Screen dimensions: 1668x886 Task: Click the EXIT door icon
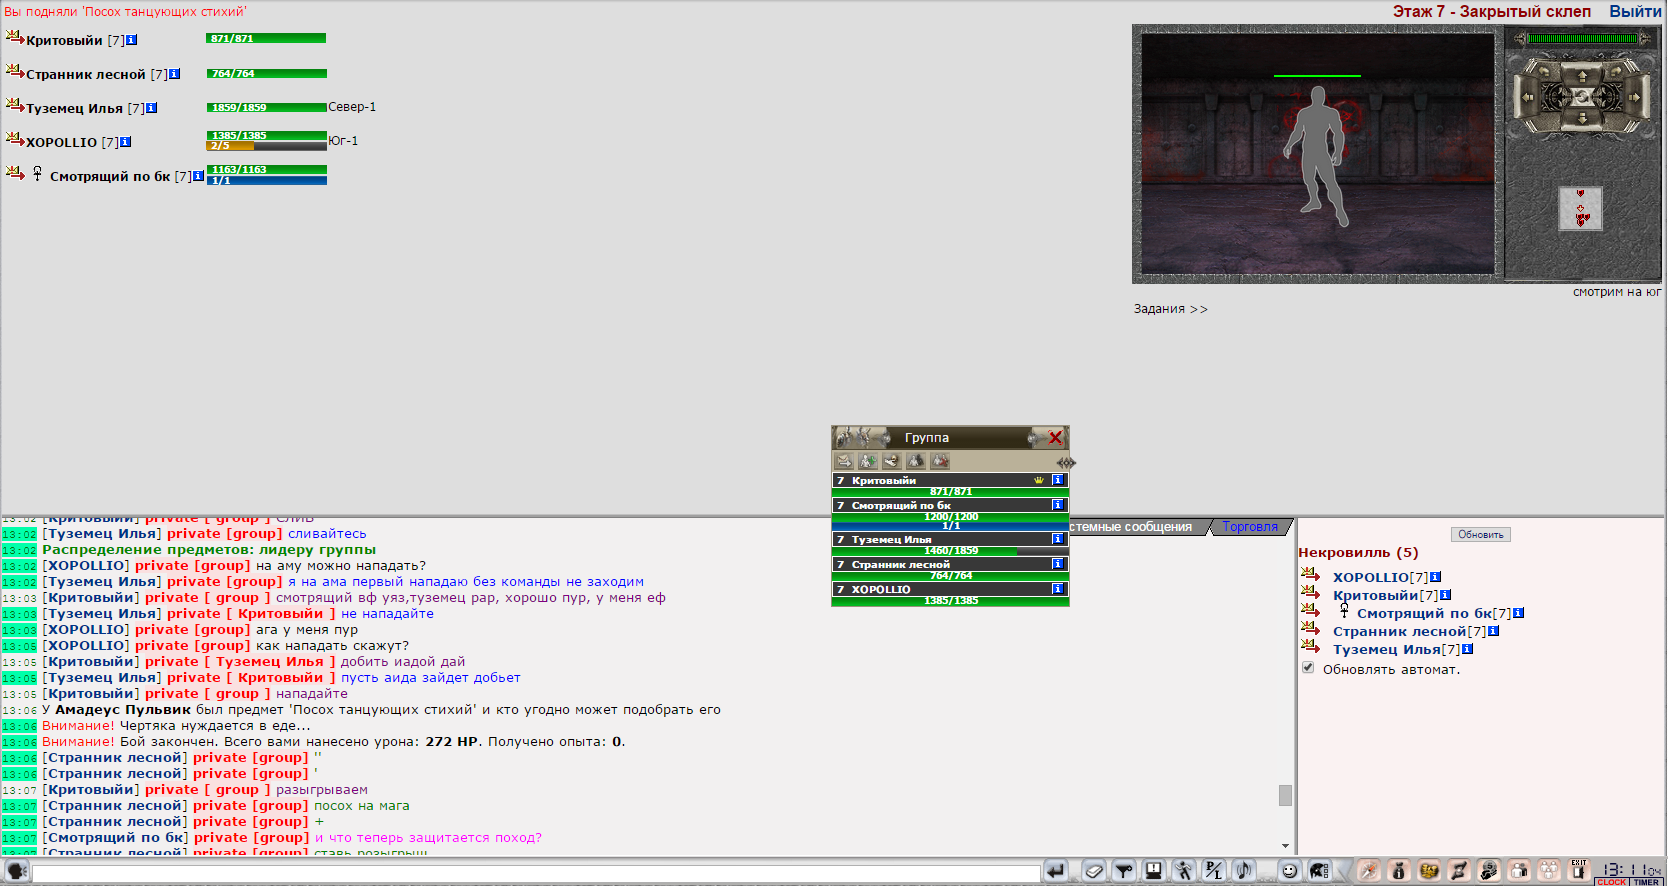1579,870
